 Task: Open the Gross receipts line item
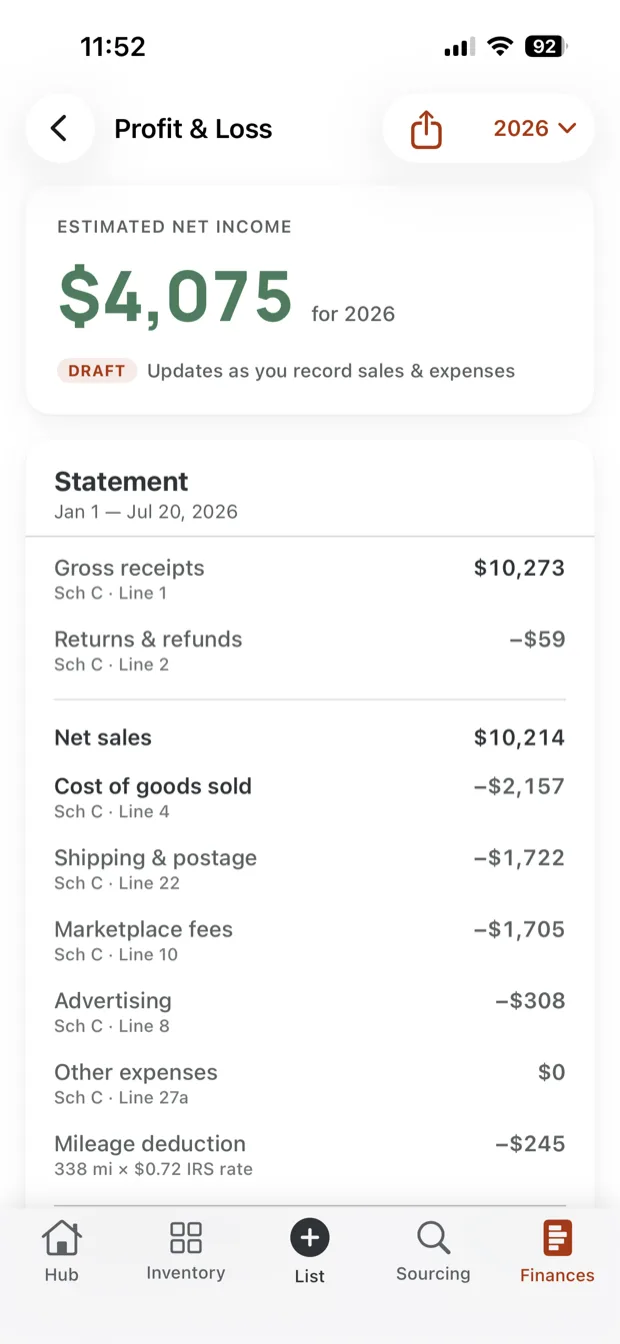tap(310, 579)
